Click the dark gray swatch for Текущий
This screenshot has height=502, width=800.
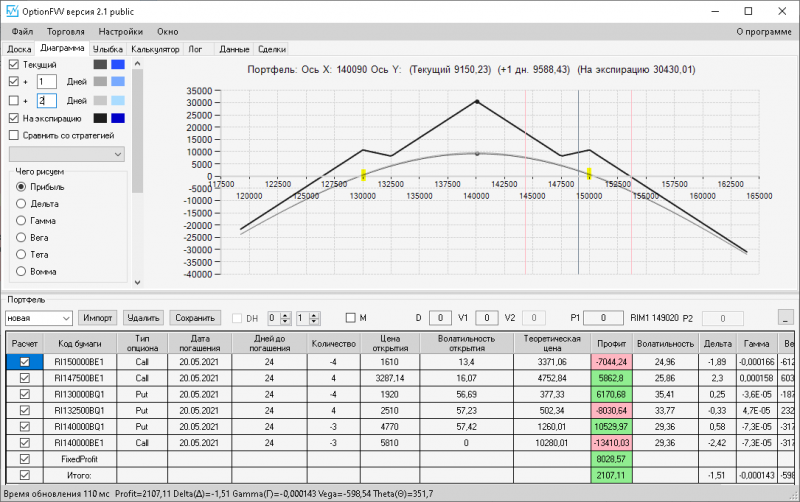(x=100, y=64)
